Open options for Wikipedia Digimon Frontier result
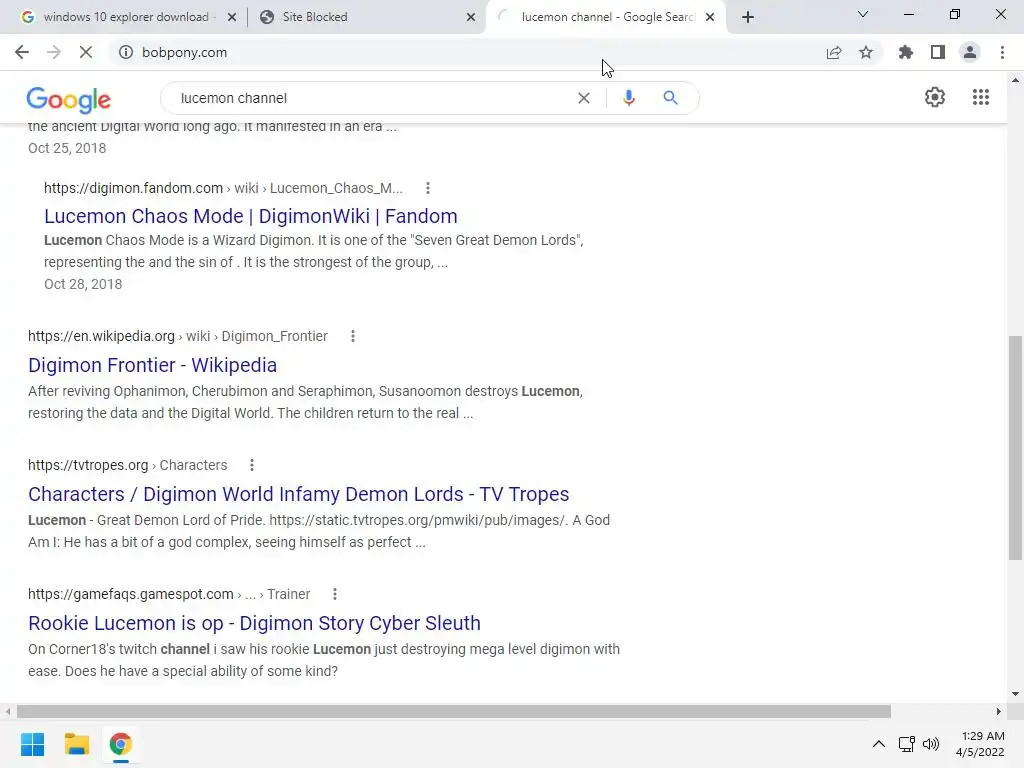This screenshot has width=1024, height=768. (x=353, y=336)
